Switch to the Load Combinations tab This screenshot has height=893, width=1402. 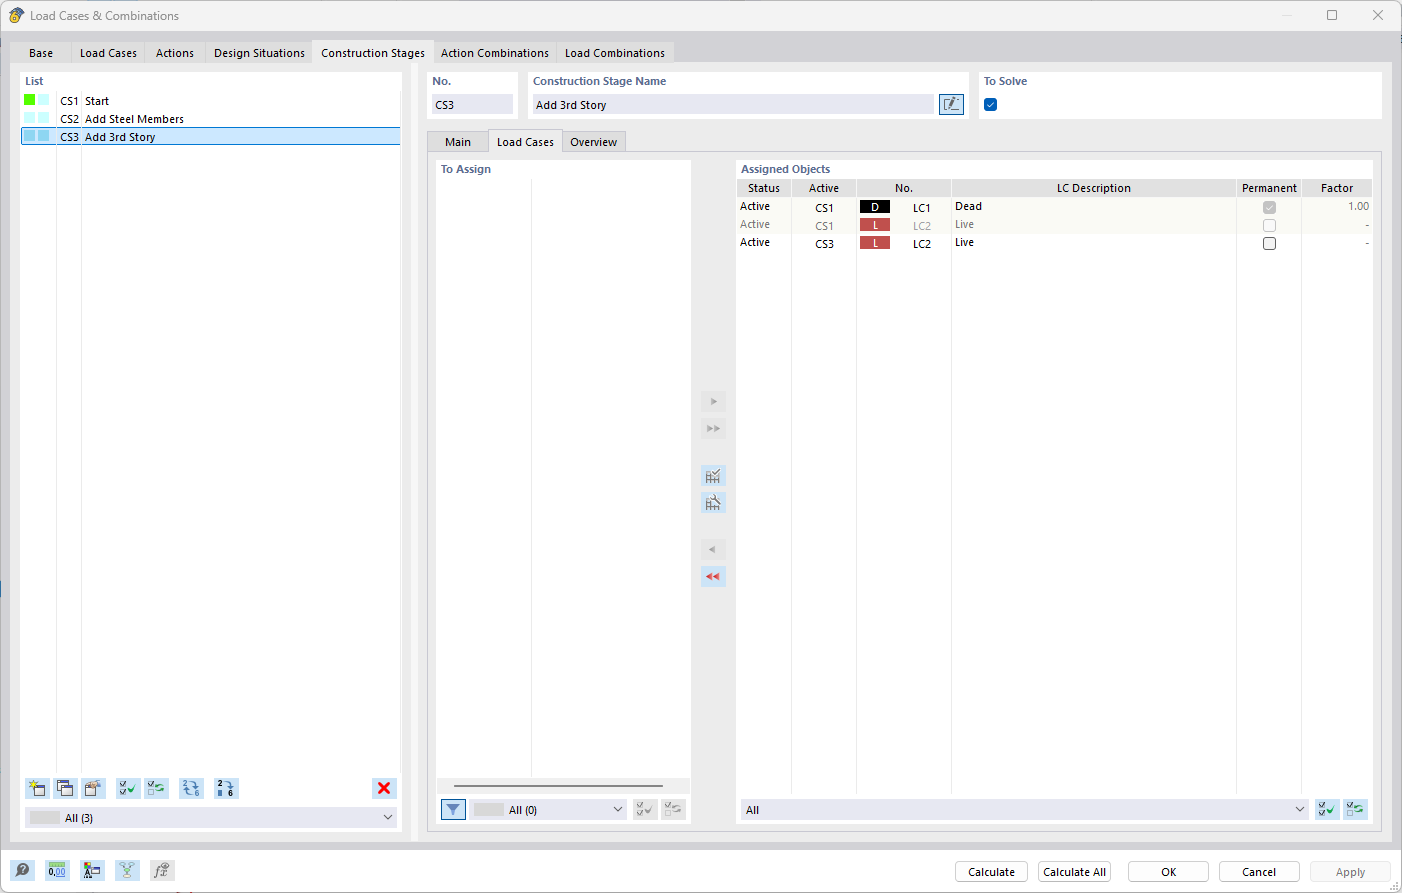pos(614,52)
